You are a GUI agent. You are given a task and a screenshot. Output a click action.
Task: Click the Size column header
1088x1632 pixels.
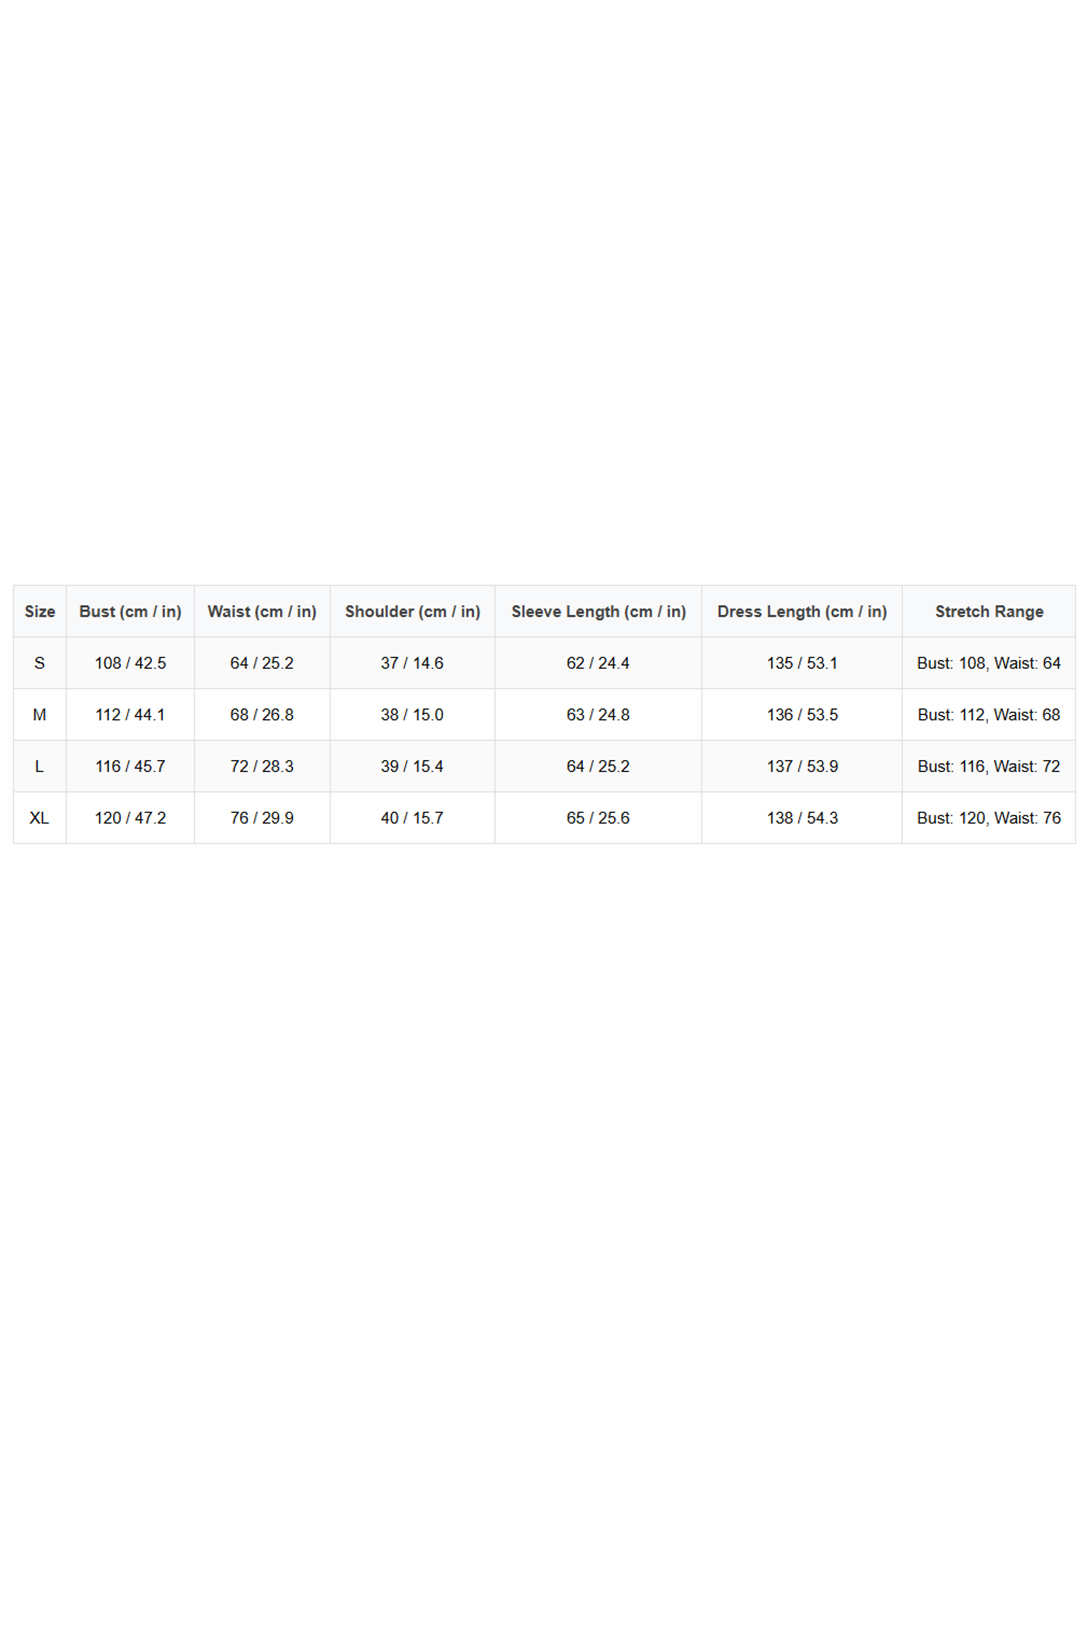pyautogui.click(x=40, y=611)
